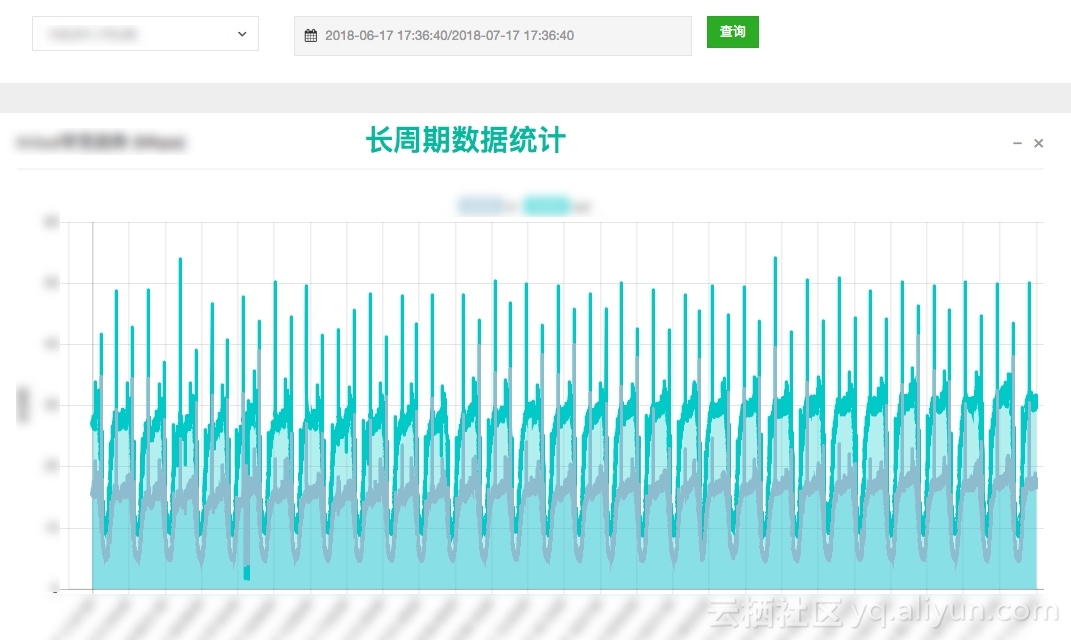1071x640 pixels.
Task: Click the dropdown chevron arrow
Action: (242, 34)
